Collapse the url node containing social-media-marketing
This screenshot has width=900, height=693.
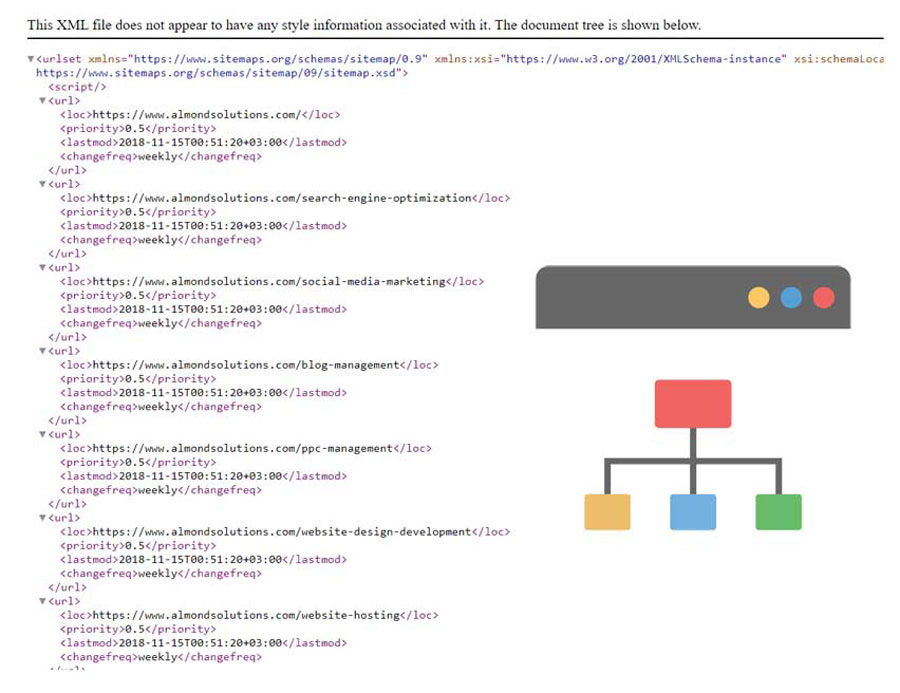tap(42, 267)
